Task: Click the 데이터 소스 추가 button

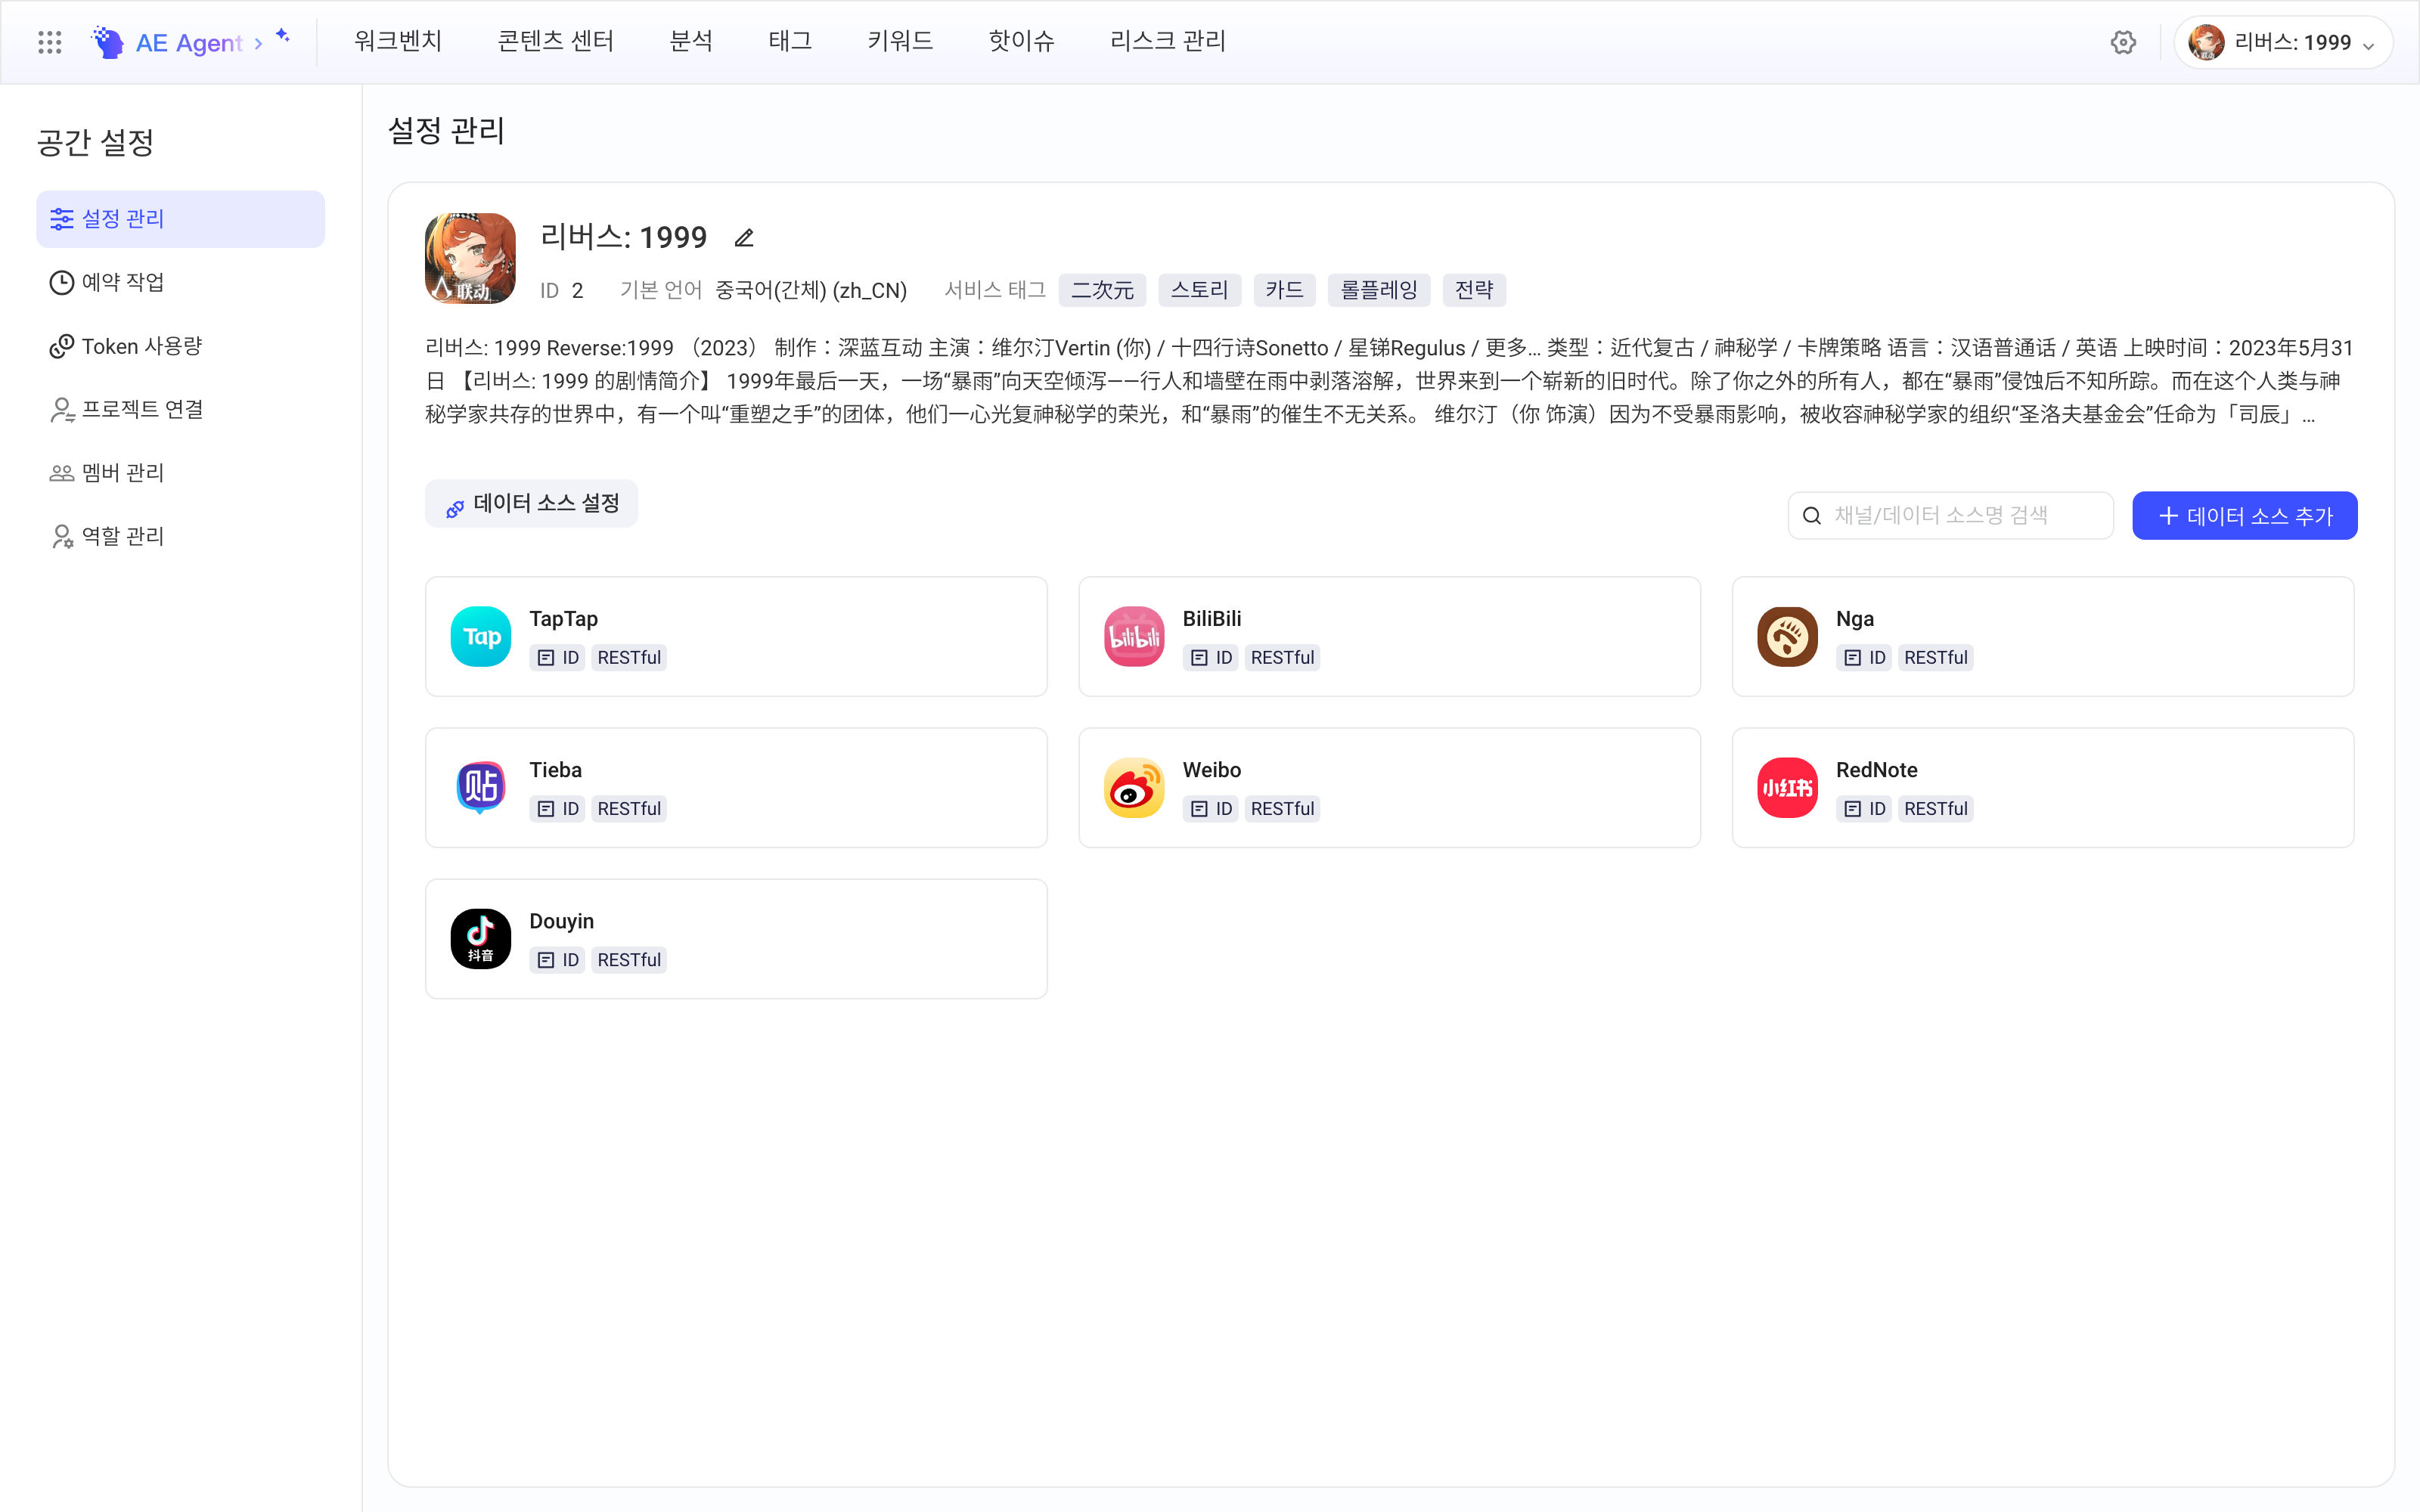Action: (2244, 516)
